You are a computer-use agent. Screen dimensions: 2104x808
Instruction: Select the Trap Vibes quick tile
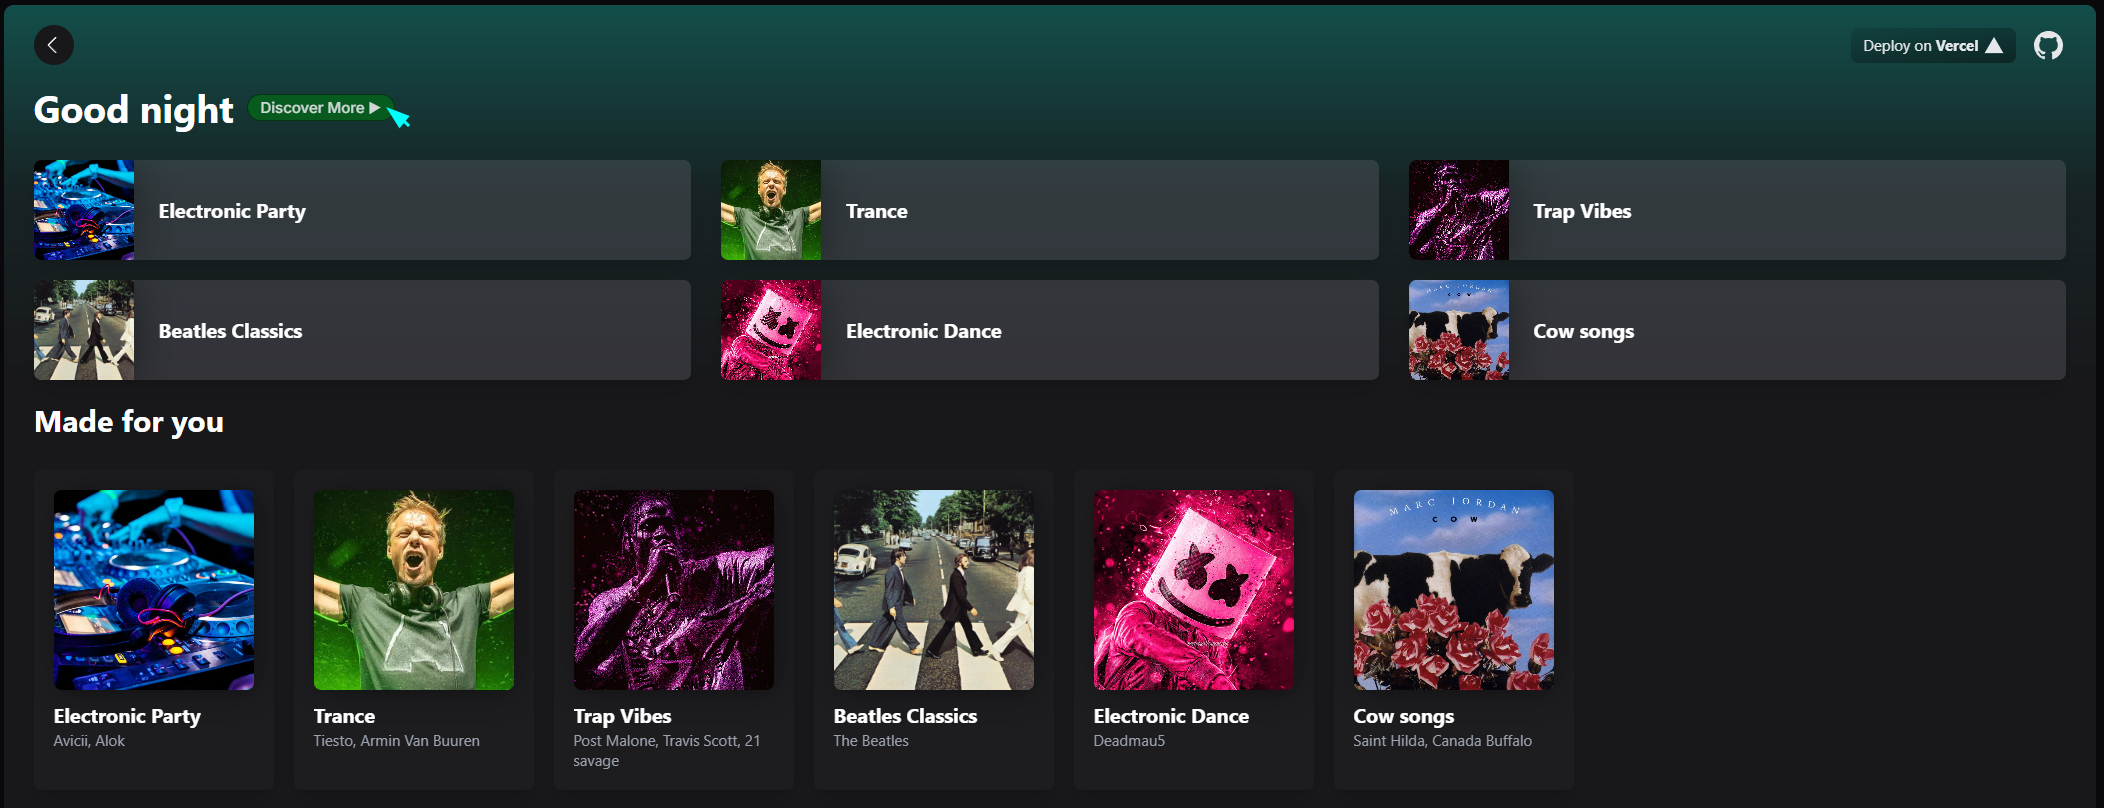[1736, 211]
